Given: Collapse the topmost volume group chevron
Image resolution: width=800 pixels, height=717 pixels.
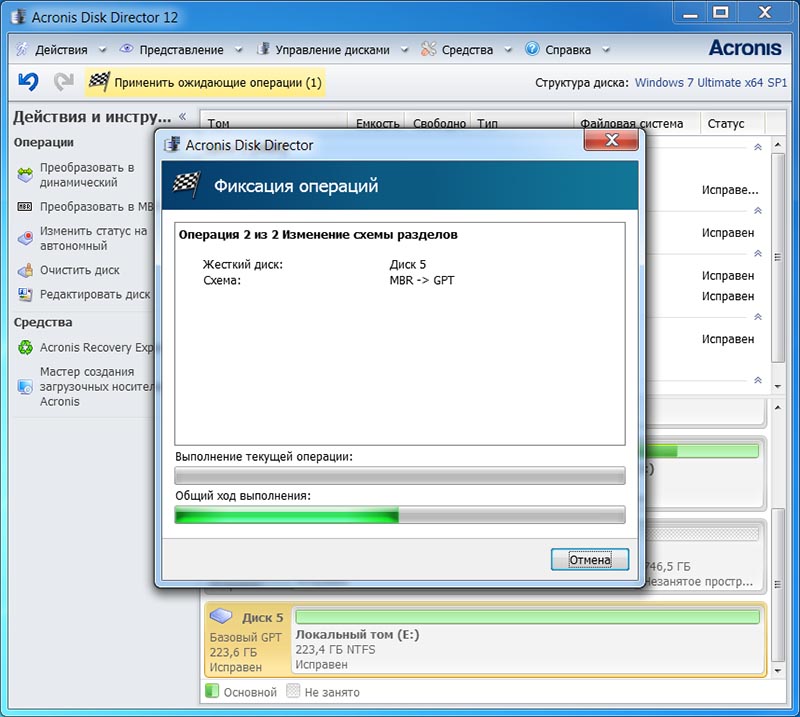Looking at the screenshot, I should click(758, 147).
